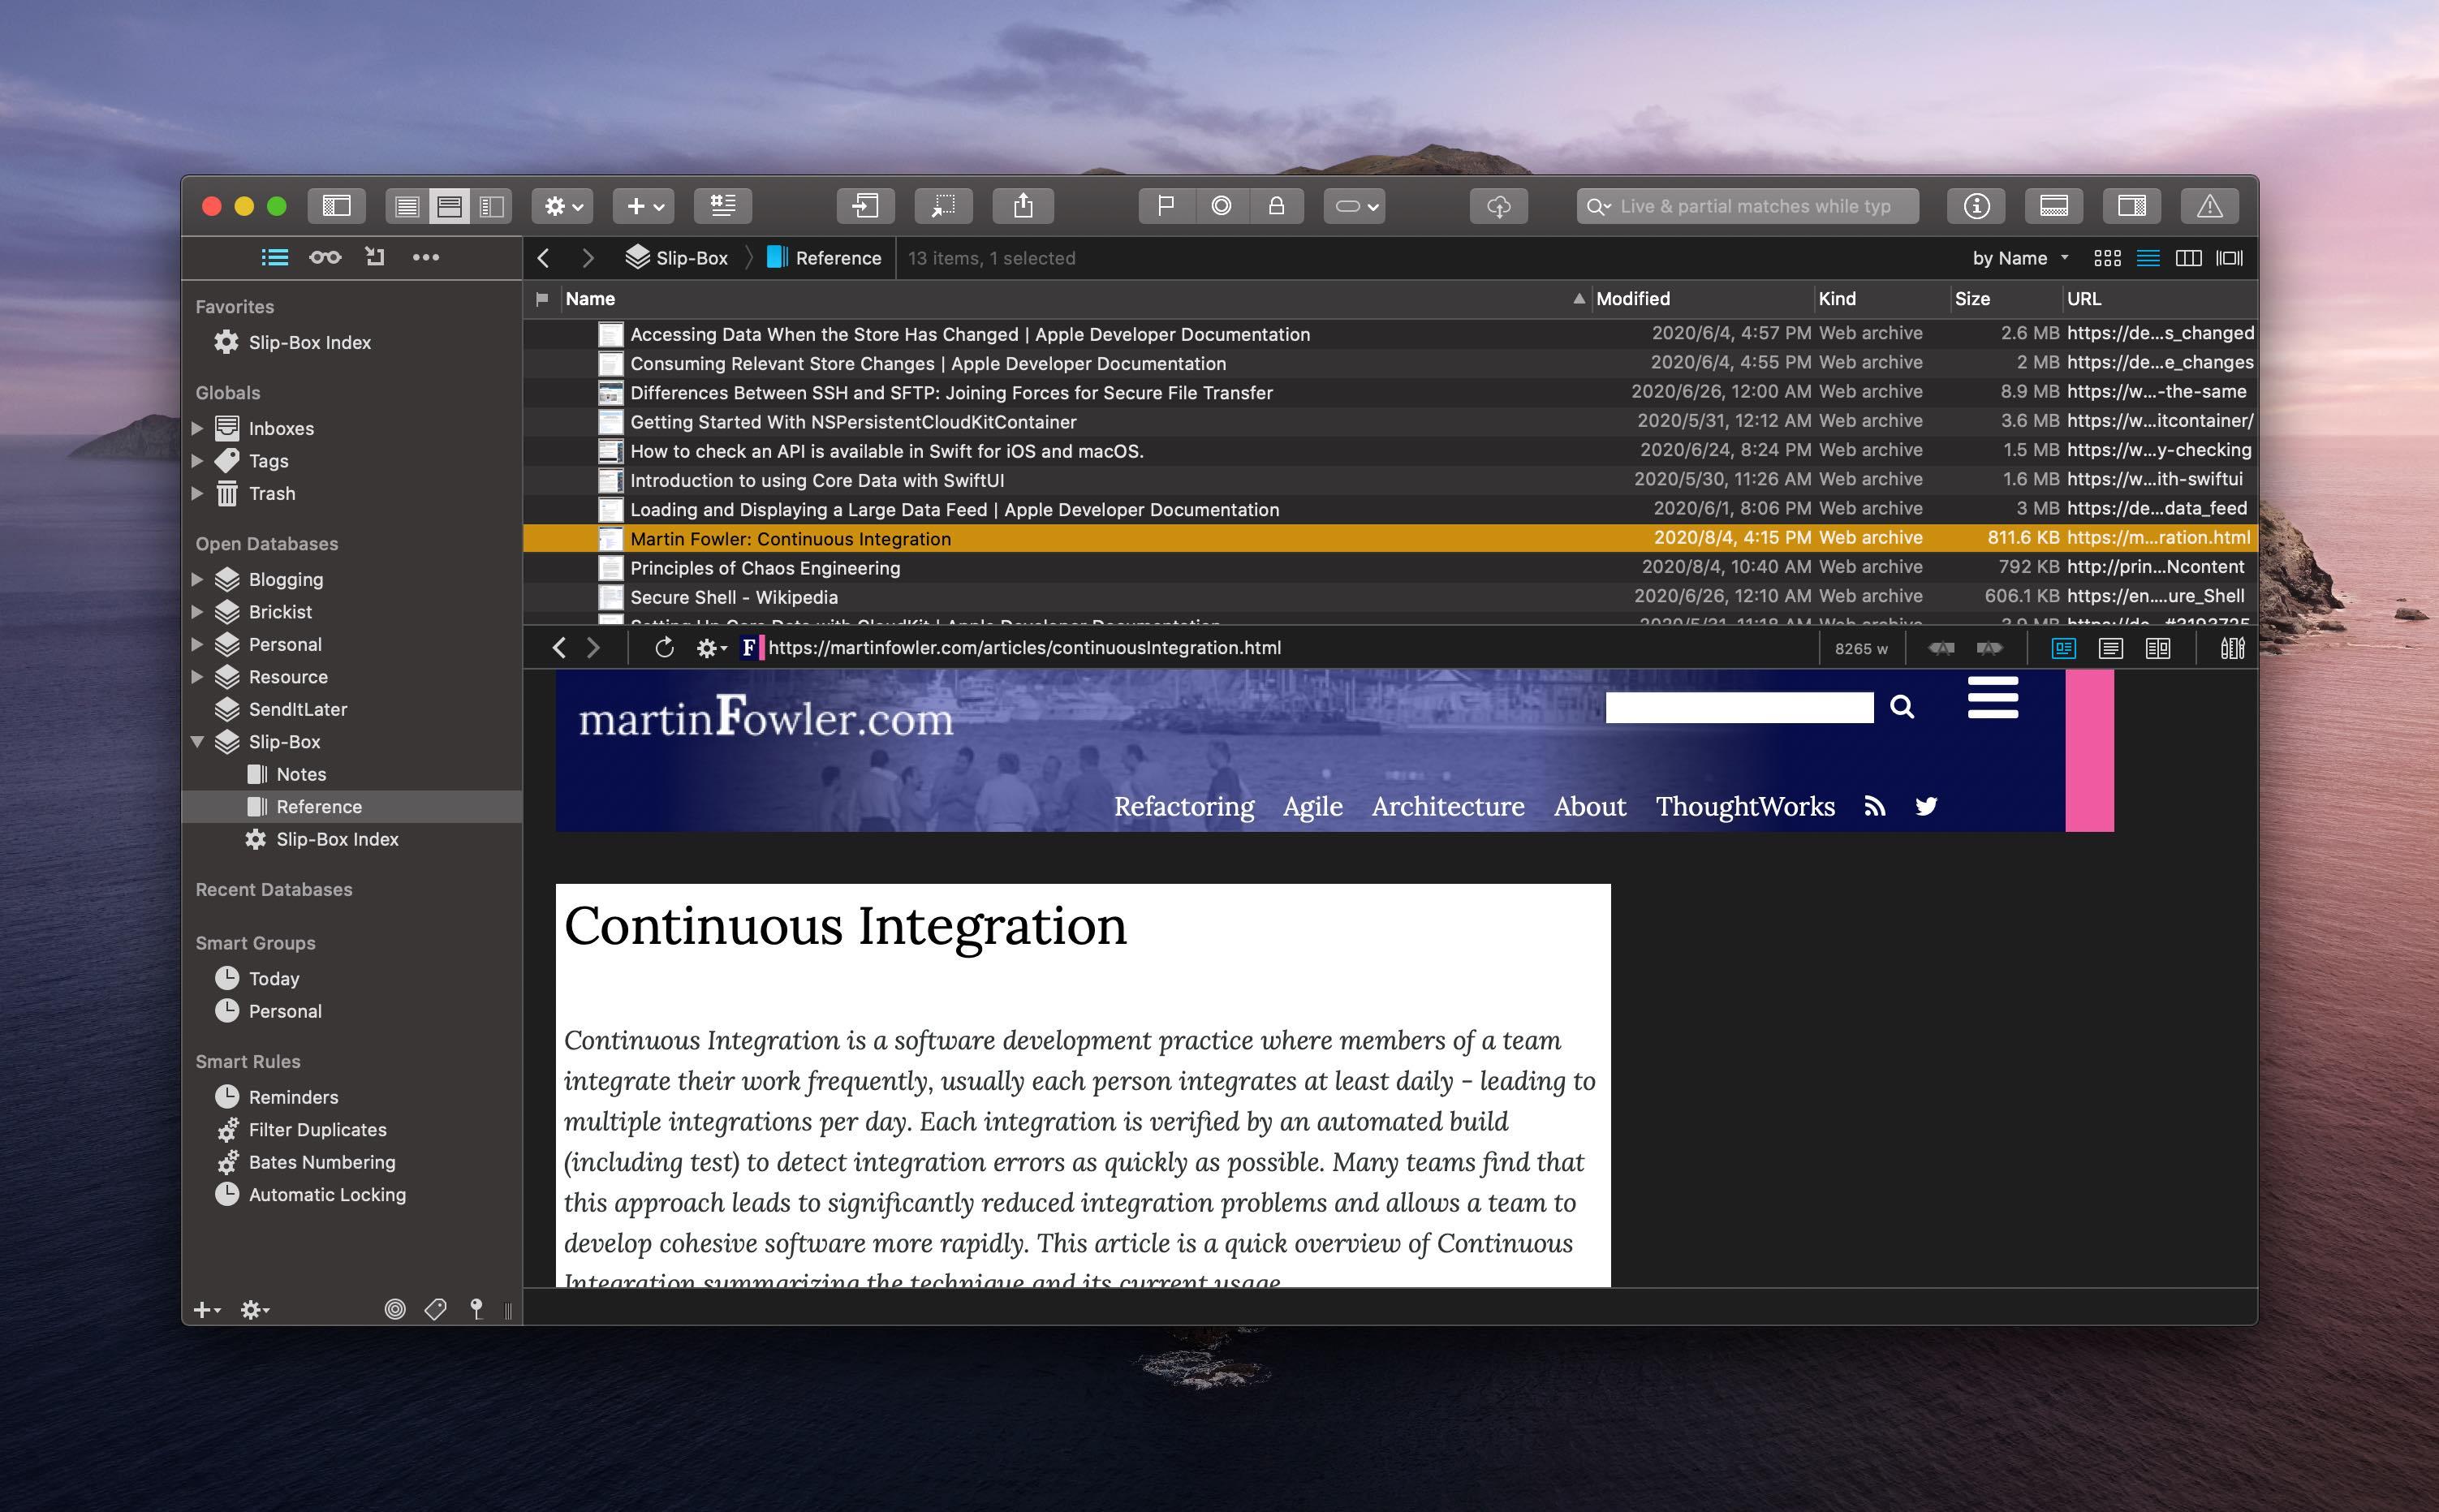This screenshot has width=2439, height=1512.
Task: Click the reload page icon
Action: coord(664,648)
